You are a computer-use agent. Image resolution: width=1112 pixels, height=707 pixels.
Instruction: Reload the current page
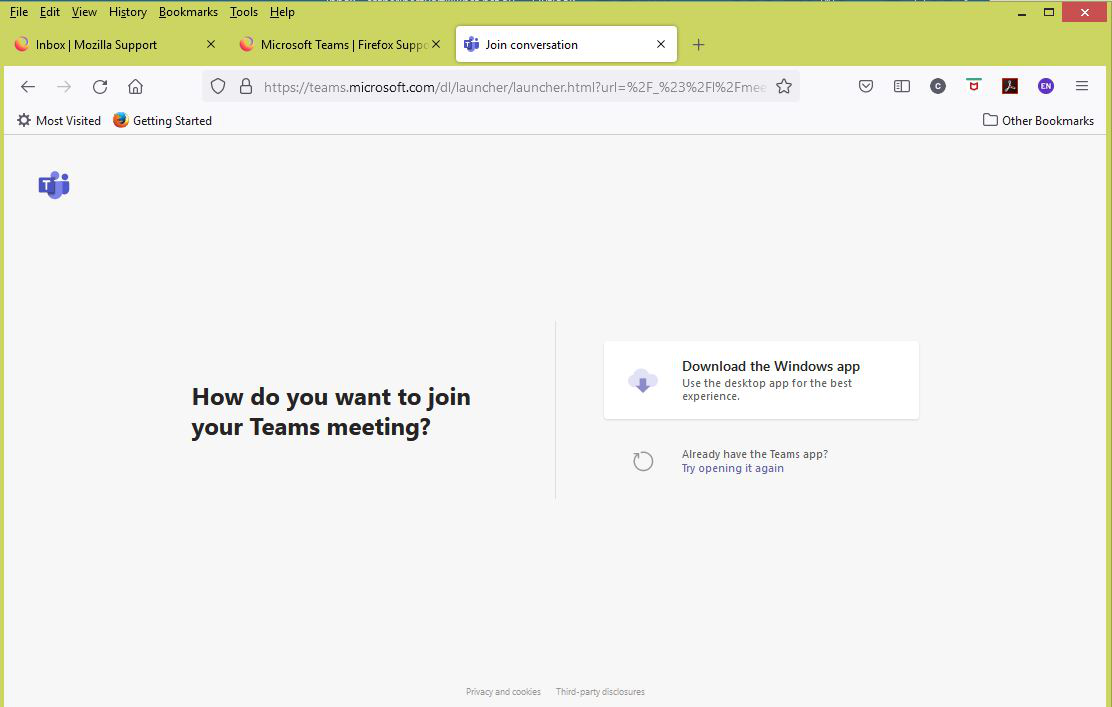point(100,87)
